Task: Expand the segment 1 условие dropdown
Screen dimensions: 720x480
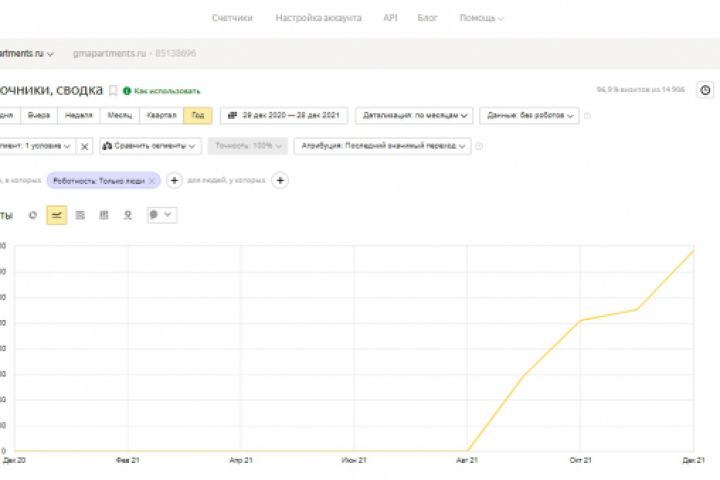Action: tap(37, 146)
